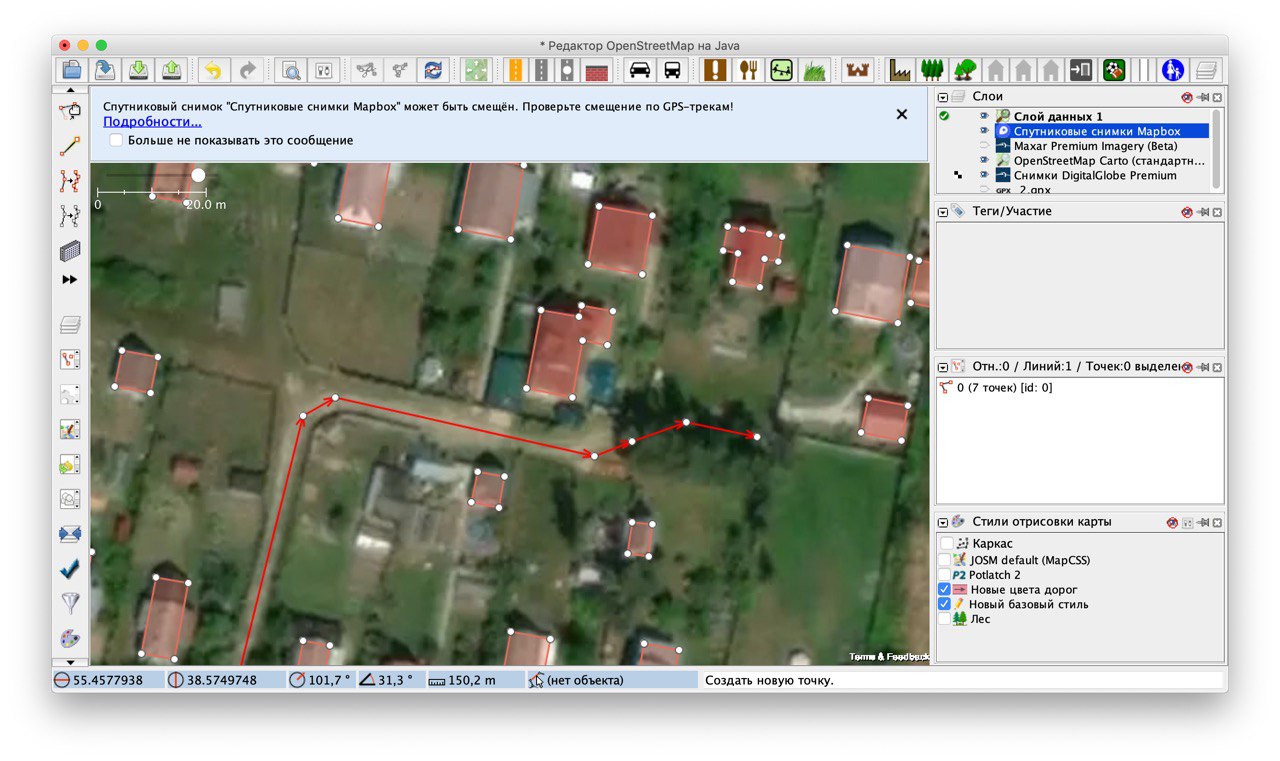Collapse the selection list panel
The height and width of the screenshot is (761, 1280).
942,367
